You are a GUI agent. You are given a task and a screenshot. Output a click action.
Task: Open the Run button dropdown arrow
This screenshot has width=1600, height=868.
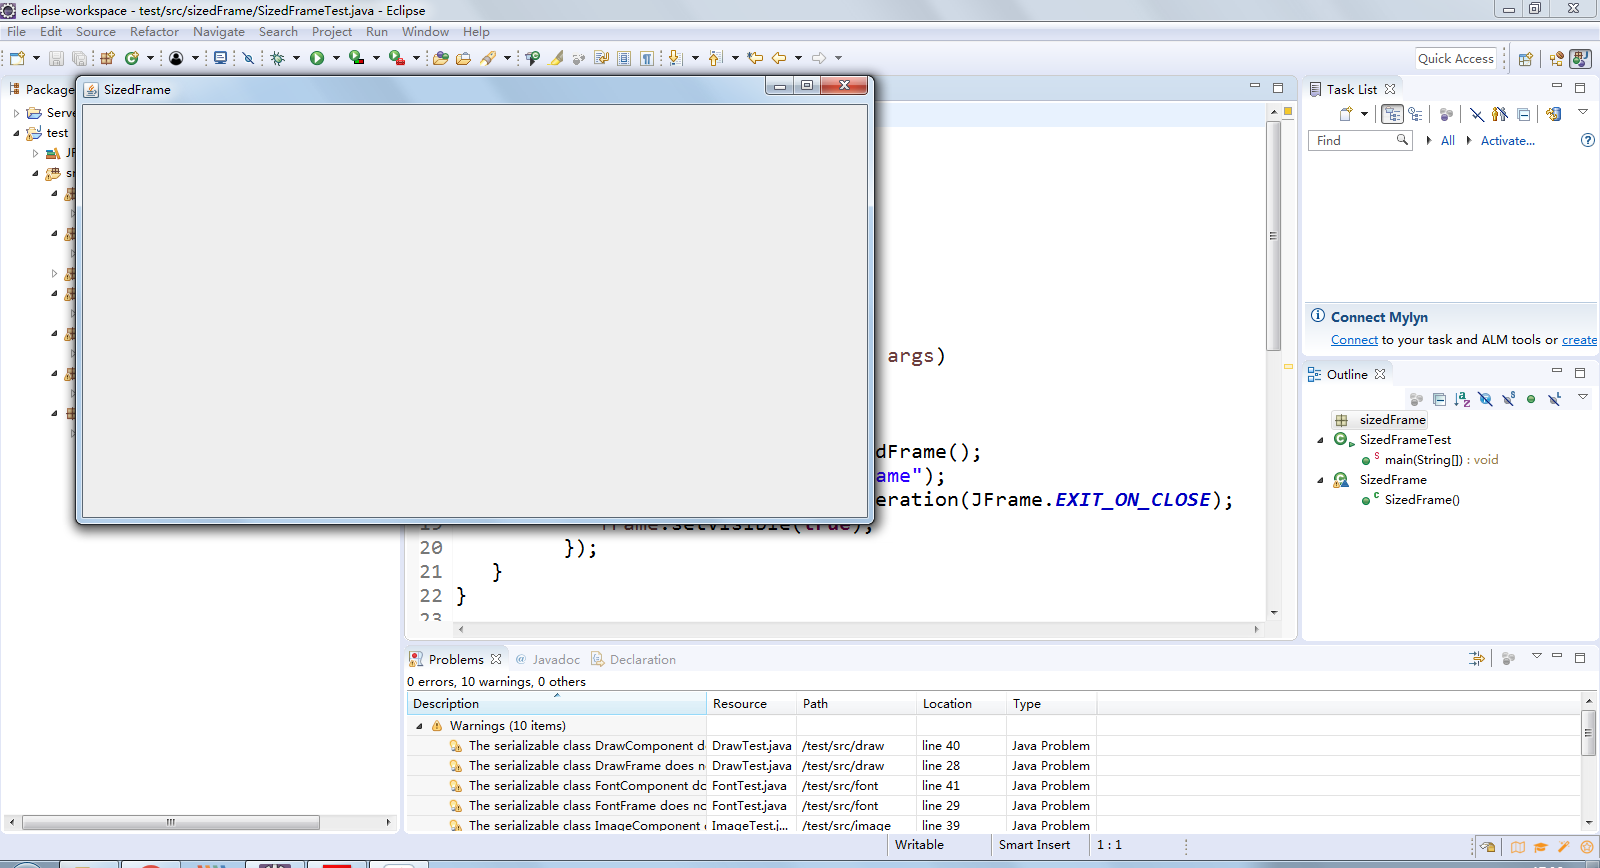point(336,58)
